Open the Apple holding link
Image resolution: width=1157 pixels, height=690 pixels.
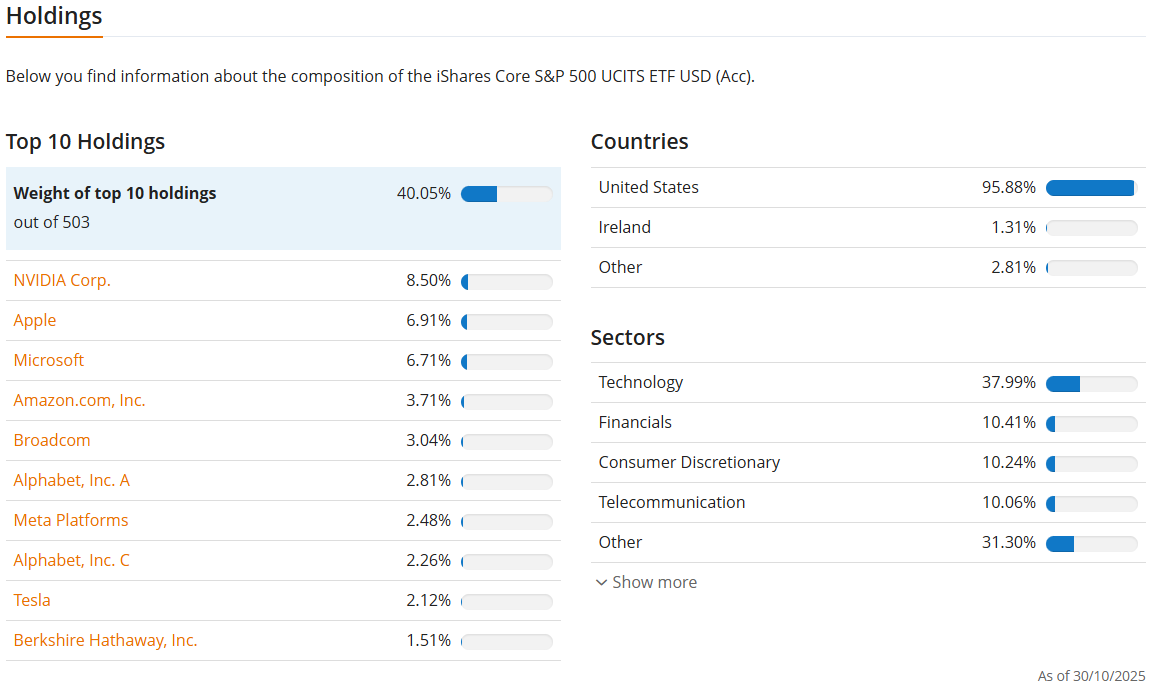[x=35, y=320]
